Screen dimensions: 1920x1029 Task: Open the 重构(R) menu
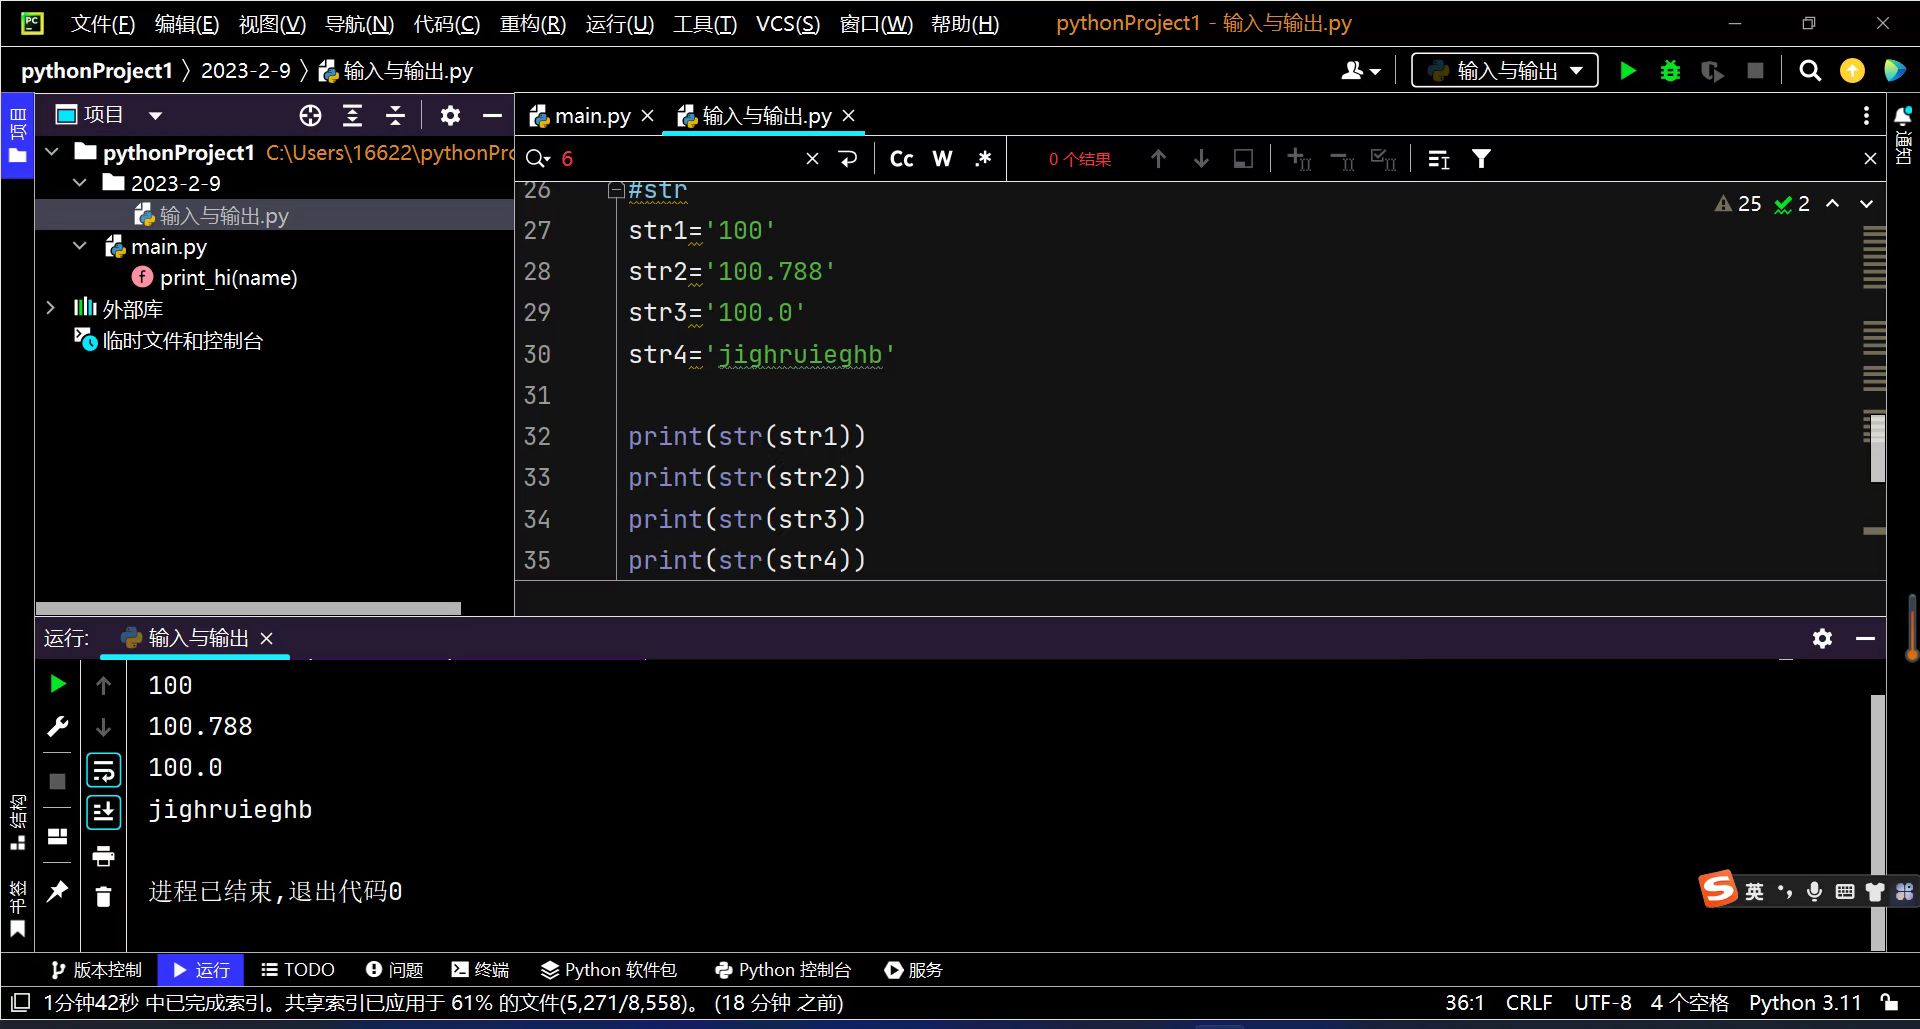532,24
